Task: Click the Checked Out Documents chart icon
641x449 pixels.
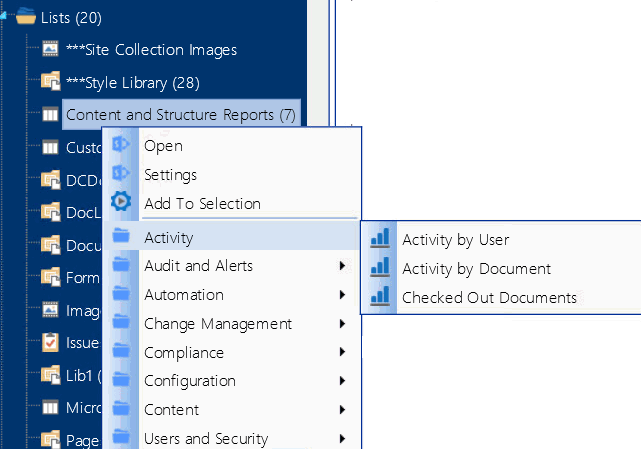Action: [x=379, y=297]
